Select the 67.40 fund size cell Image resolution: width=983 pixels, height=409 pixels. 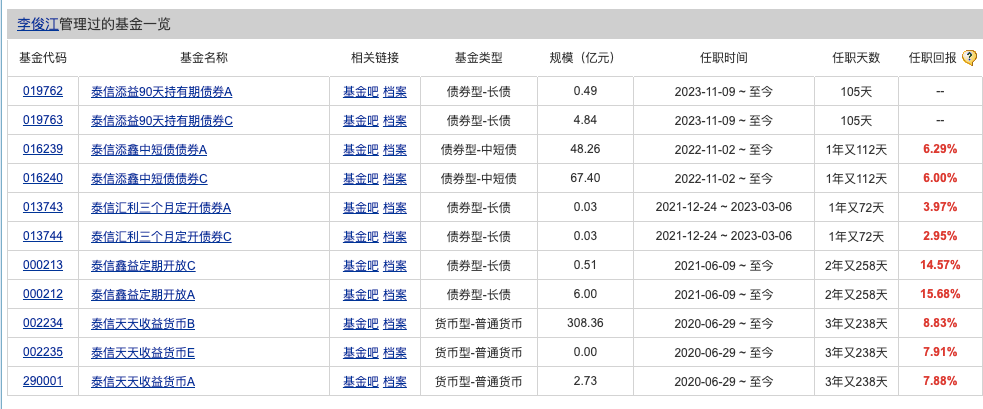(585, 178)
